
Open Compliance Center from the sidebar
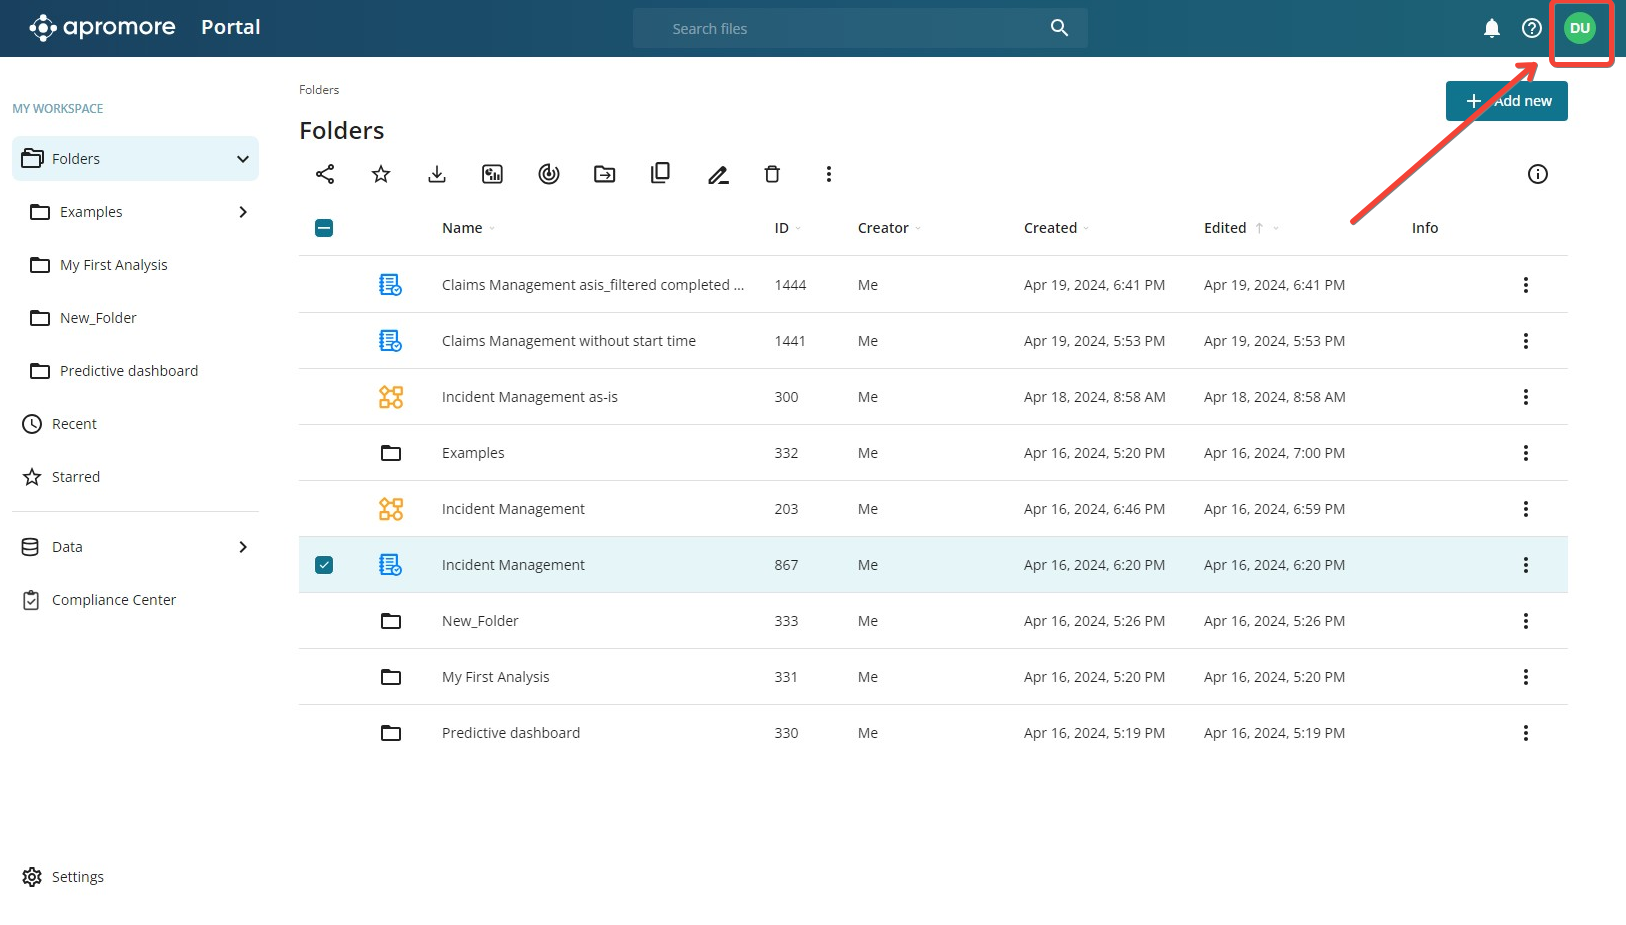[114, 600]
